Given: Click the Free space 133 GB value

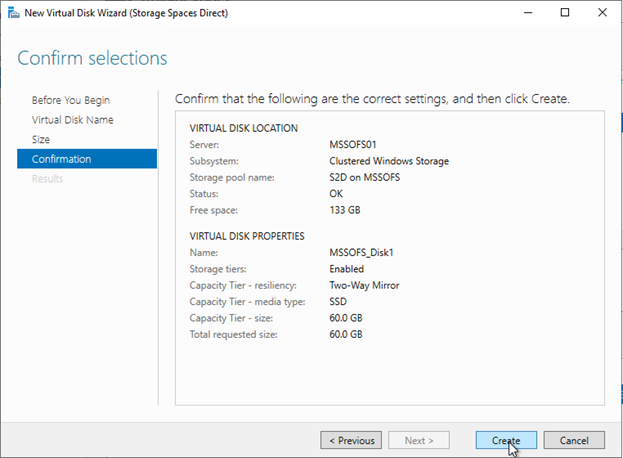Looking at the screenshot, I should (x=346, y=210).
